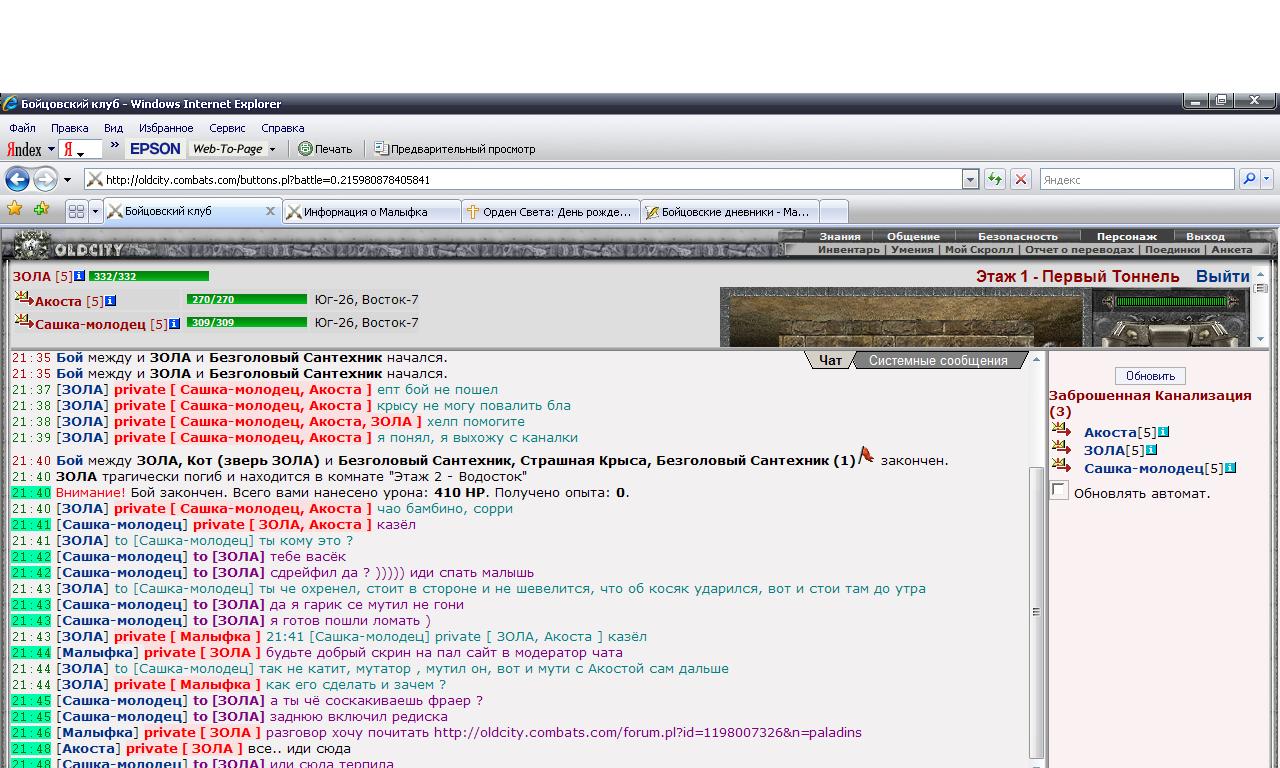Open the Персонаж game menu
Viewport: 1280px width, 768px height.
1126,237
